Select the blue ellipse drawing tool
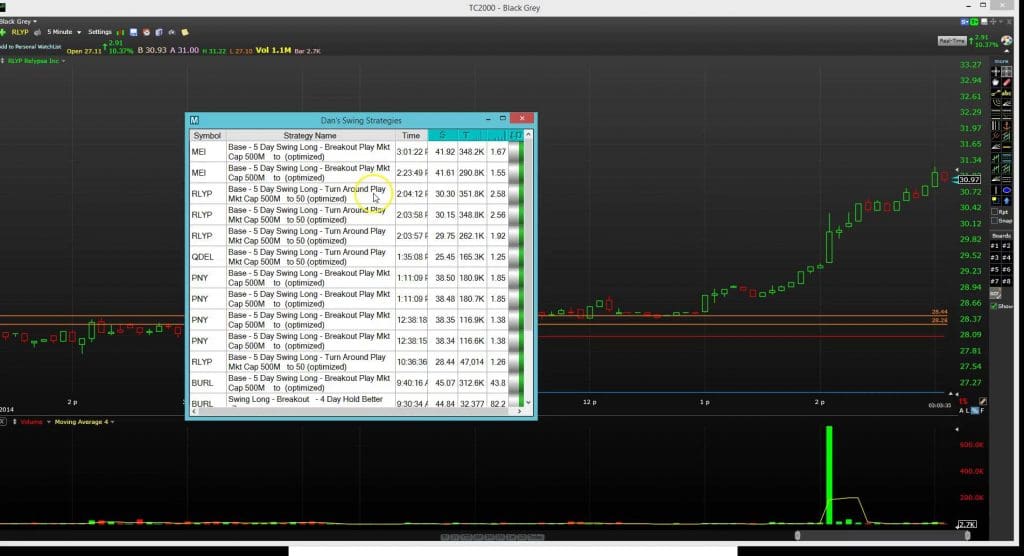The width and height of the screenshot is (1024, 556). [1006, 190]
